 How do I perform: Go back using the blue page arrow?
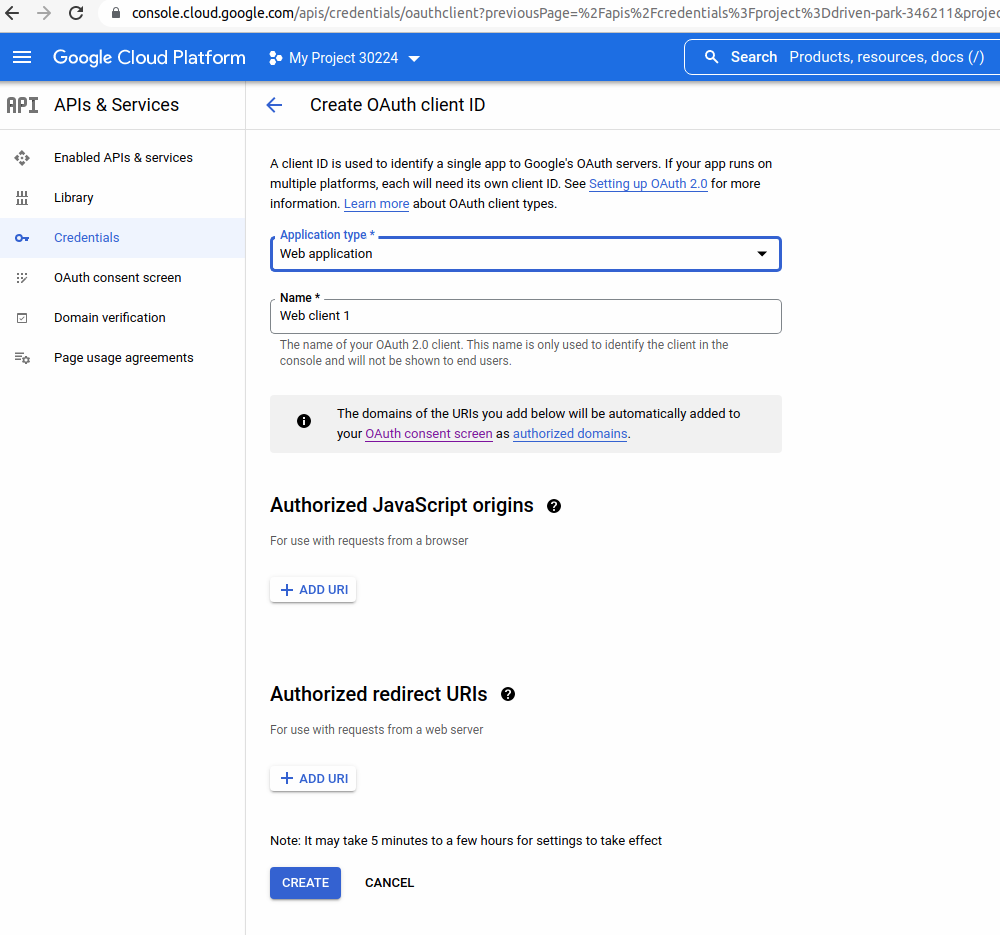click(x=274, y=105)
